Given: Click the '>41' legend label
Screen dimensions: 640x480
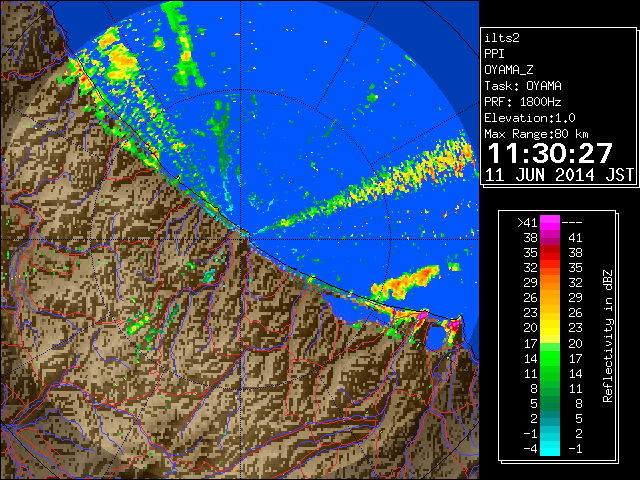Looking at the screenshot, I should (527, 223).
